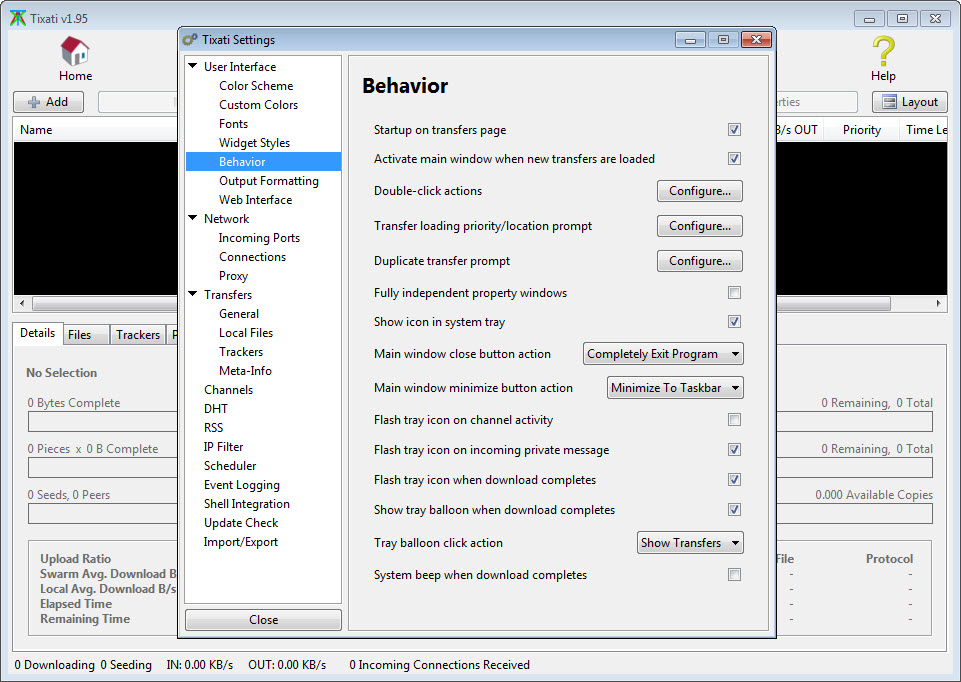Open Tray balloon click action dropdown
The height and width of the screenshot is (682, 961).
point(690,543)
